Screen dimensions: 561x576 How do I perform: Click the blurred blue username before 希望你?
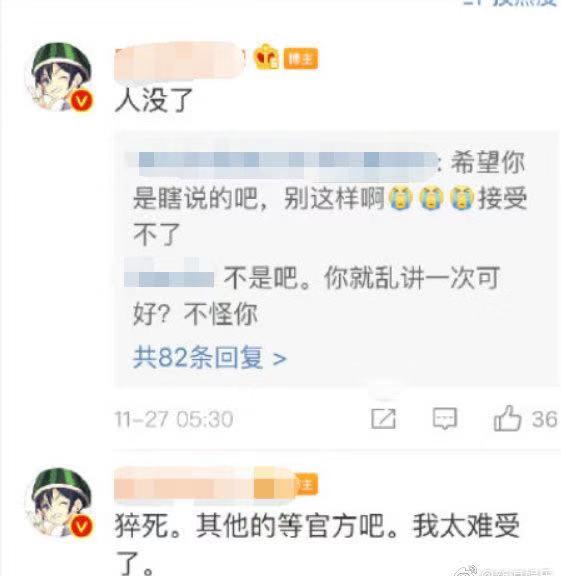pyautogui.click(x=283, y=164)
